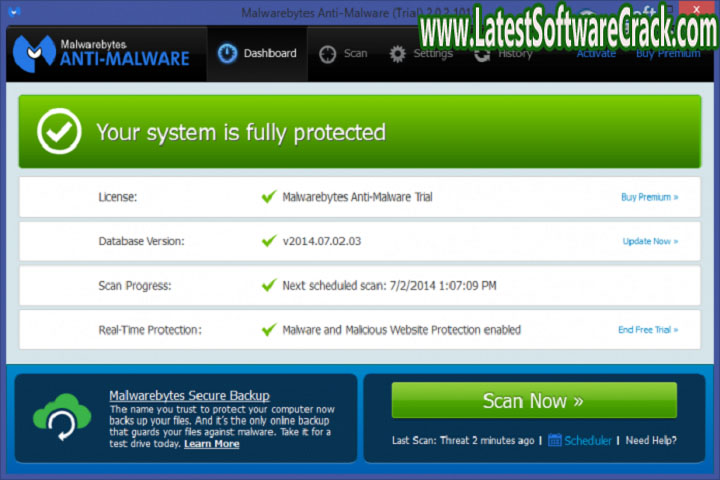
Task: Click 'Malwarebytes Anti-Malware Trial' license text
Action: tap(357, 197)
